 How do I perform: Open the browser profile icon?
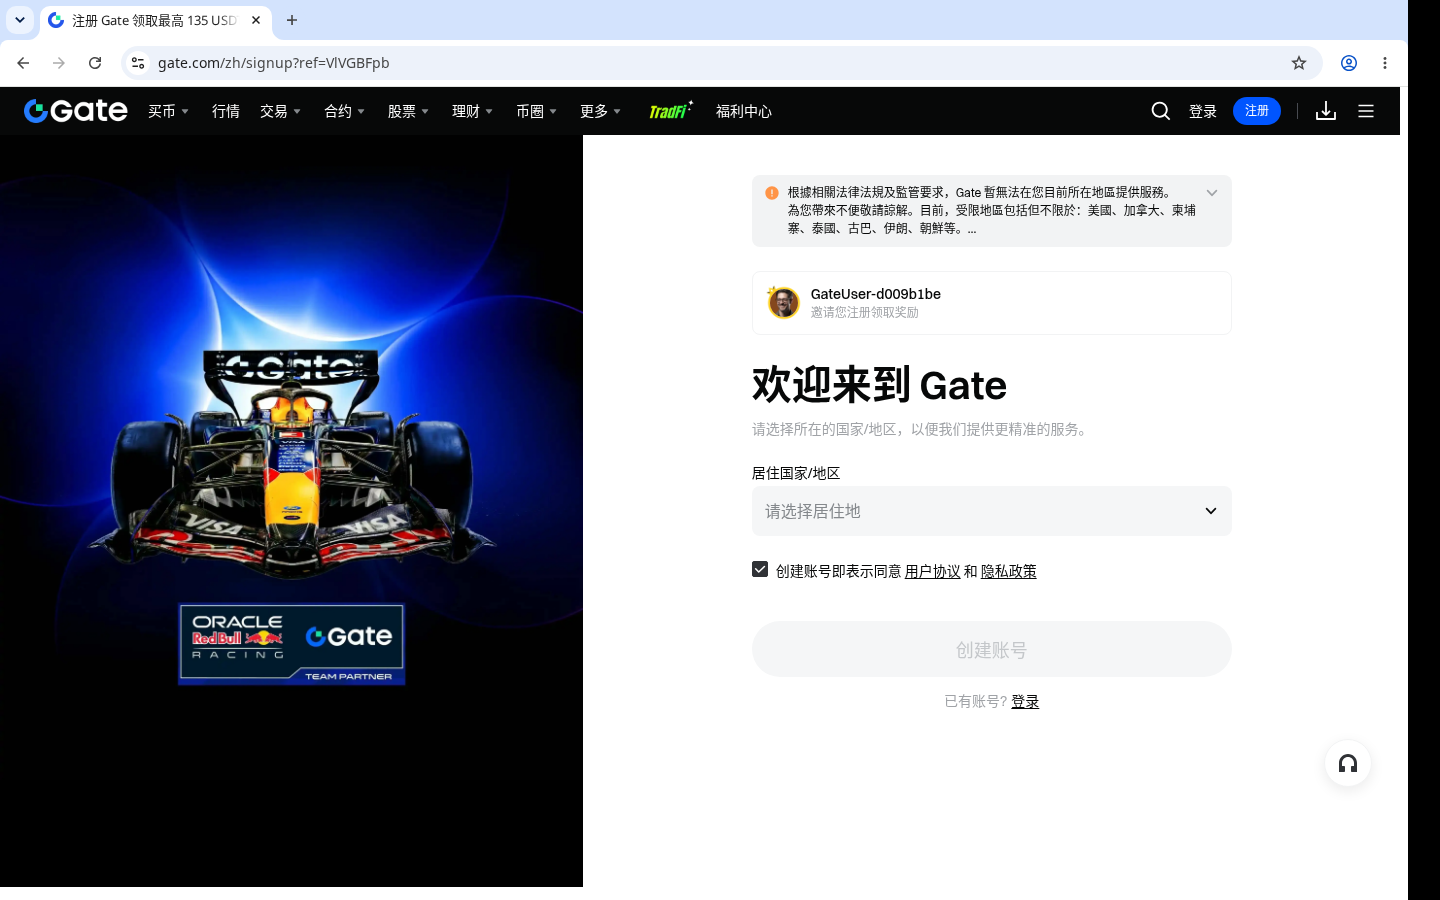[1349, 63]
